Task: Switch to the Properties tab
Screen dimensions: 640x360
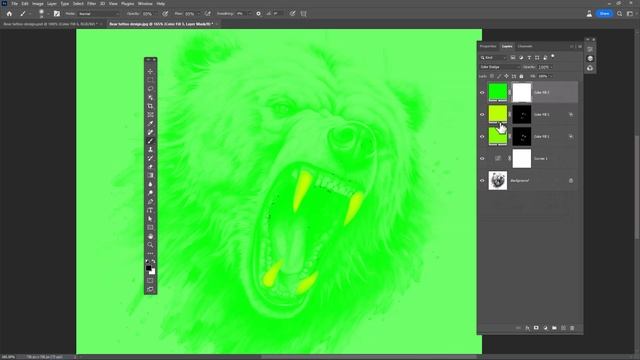Action: point(488,46)
